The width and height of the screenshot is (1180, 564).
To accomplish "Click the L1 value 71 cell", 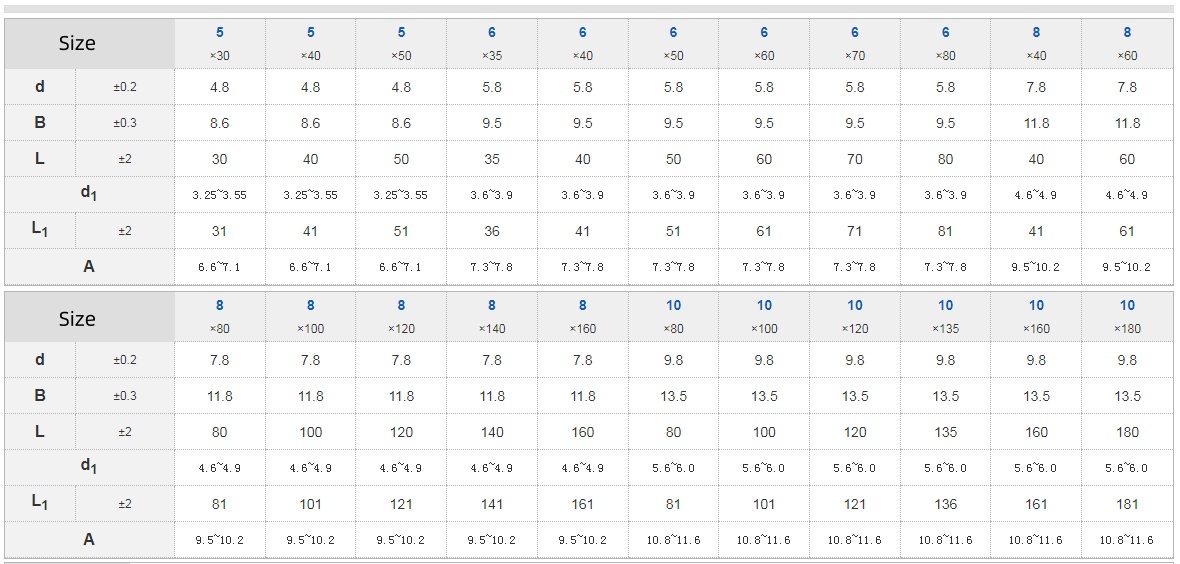I will pos(855,231).
